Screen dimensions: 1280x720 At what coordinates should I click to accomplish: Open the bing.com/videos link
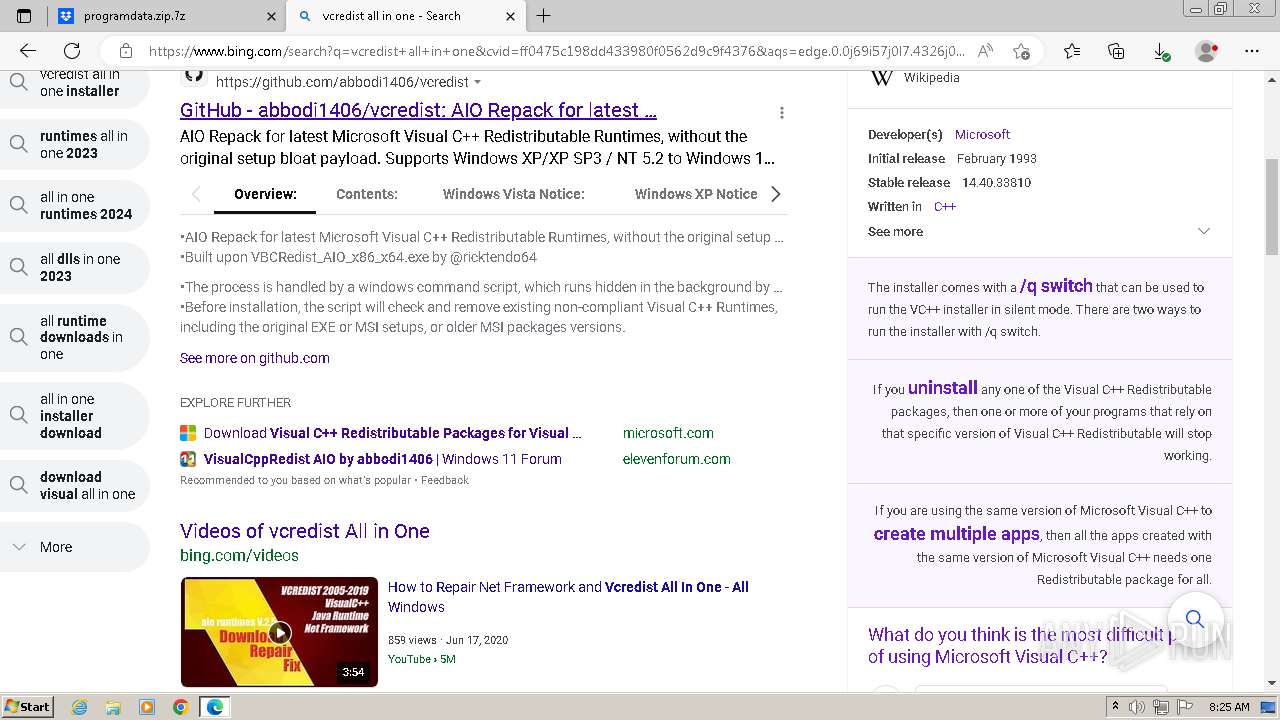coord(239,555)
